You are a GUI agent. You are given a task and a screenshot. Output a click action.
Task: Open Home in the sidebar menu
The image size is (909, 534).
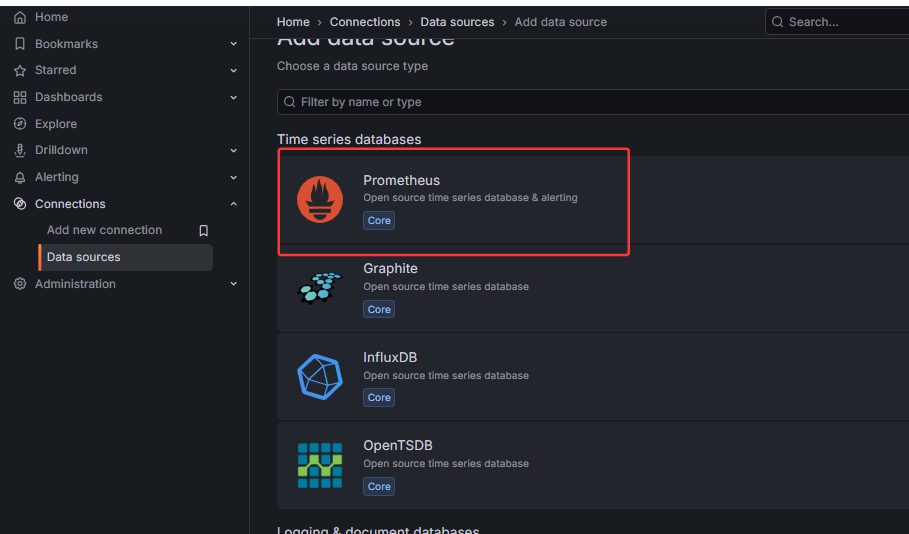52,17
